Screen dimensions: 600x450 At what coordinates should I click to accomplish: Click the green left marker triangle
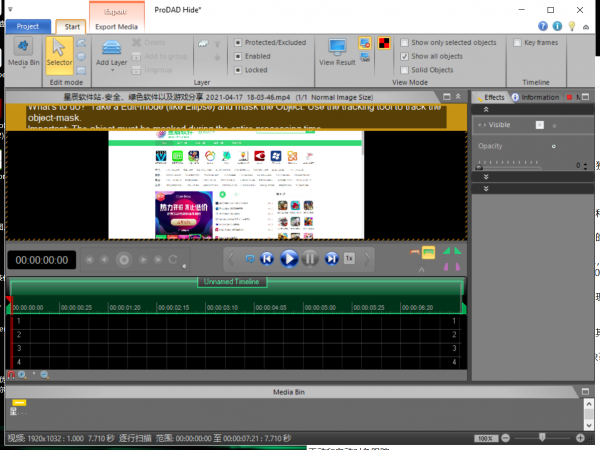[x=446, y=251]
